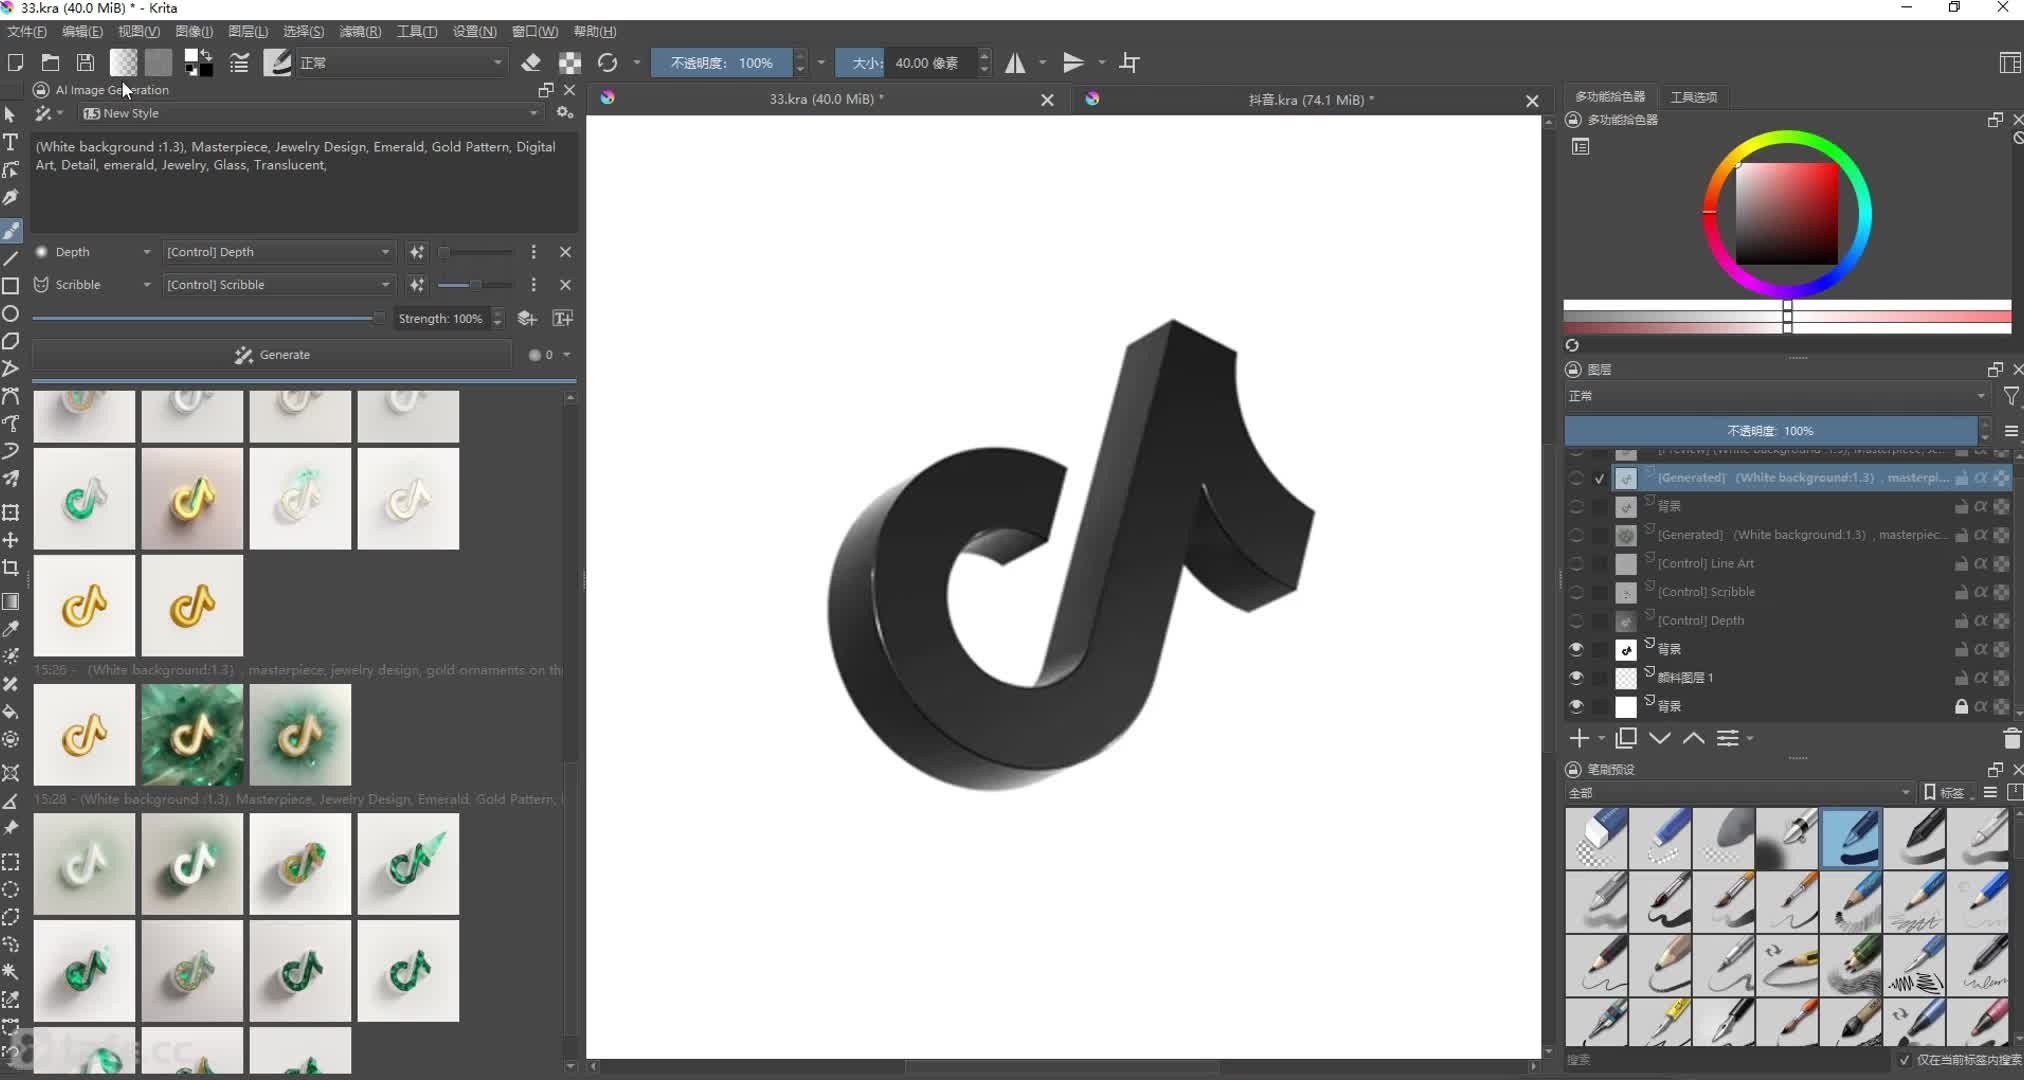
Task: Toggle Scribble control preprocessing icon
Action: click(x=417, y=285)
